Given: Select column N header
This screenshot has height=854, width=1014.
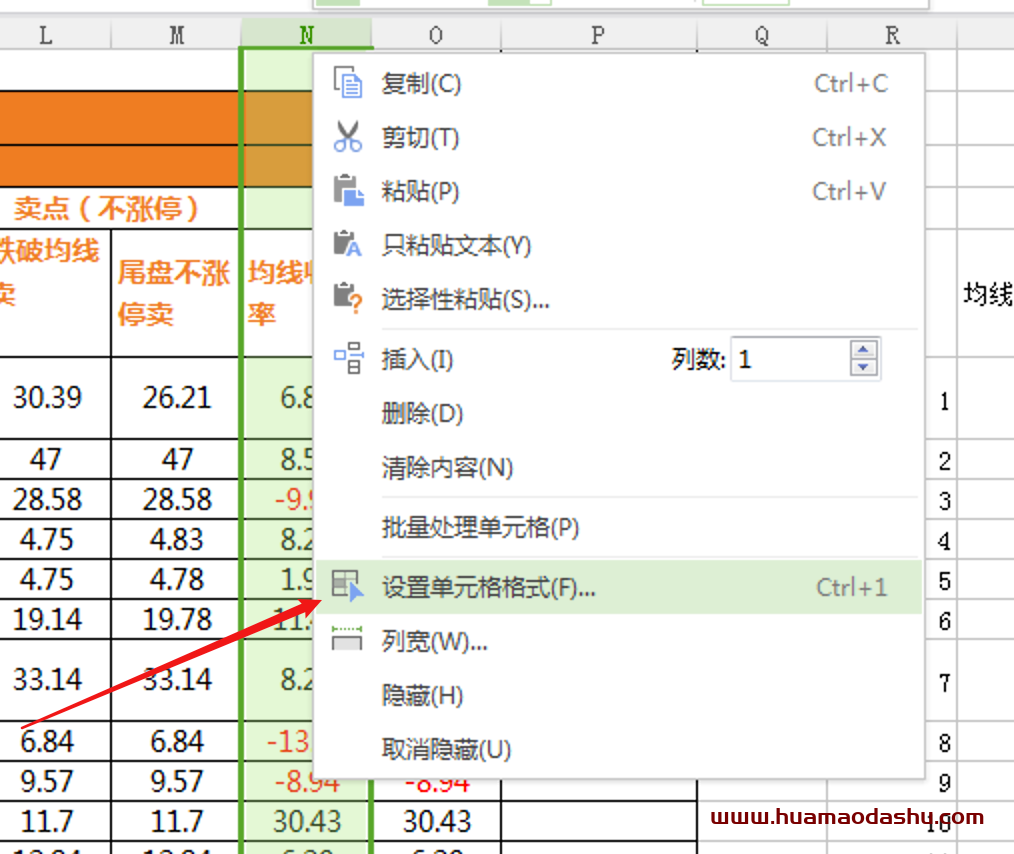Looking at the screenshot, I should pos(307,34).
